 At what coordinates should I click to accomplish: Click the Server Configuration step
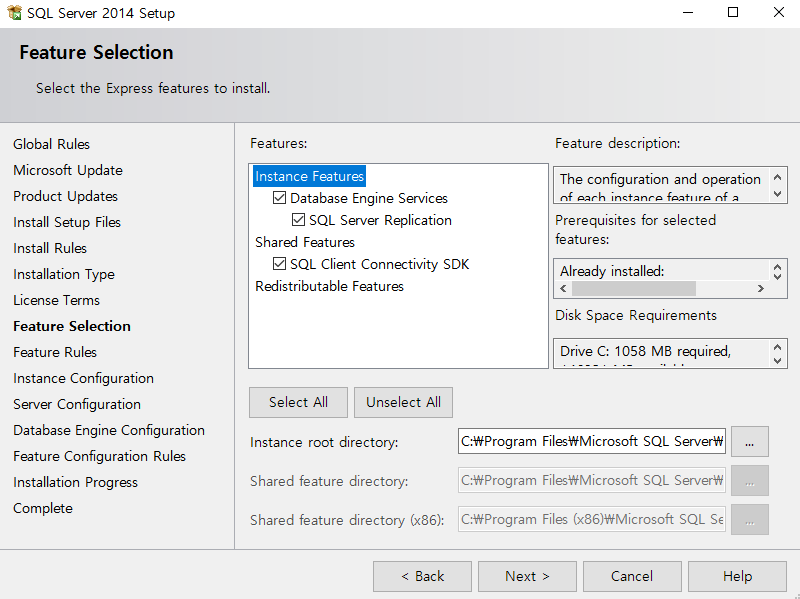click(x=77, y=404)
